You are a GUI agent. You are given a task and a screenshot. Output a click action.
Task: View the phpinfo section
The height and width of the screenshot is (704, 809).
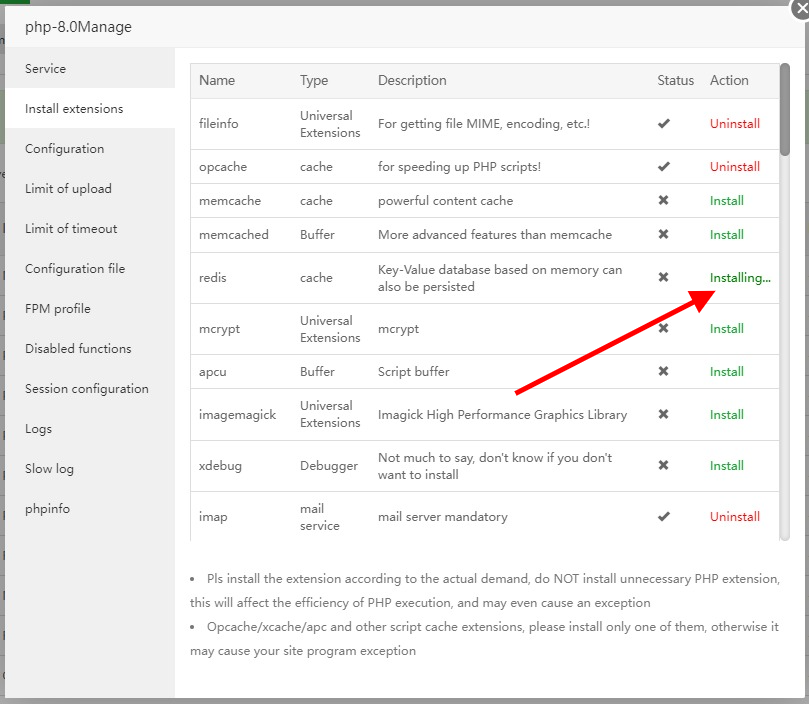coord(48,509)
